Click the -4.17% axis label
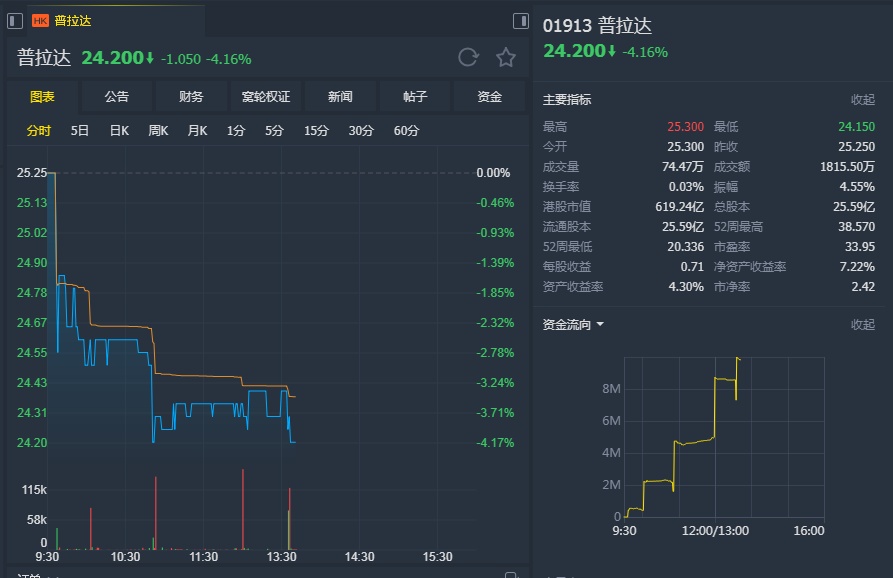Viewport: 893px width, 578px height. pyautogui.click(x=495, y=442)
